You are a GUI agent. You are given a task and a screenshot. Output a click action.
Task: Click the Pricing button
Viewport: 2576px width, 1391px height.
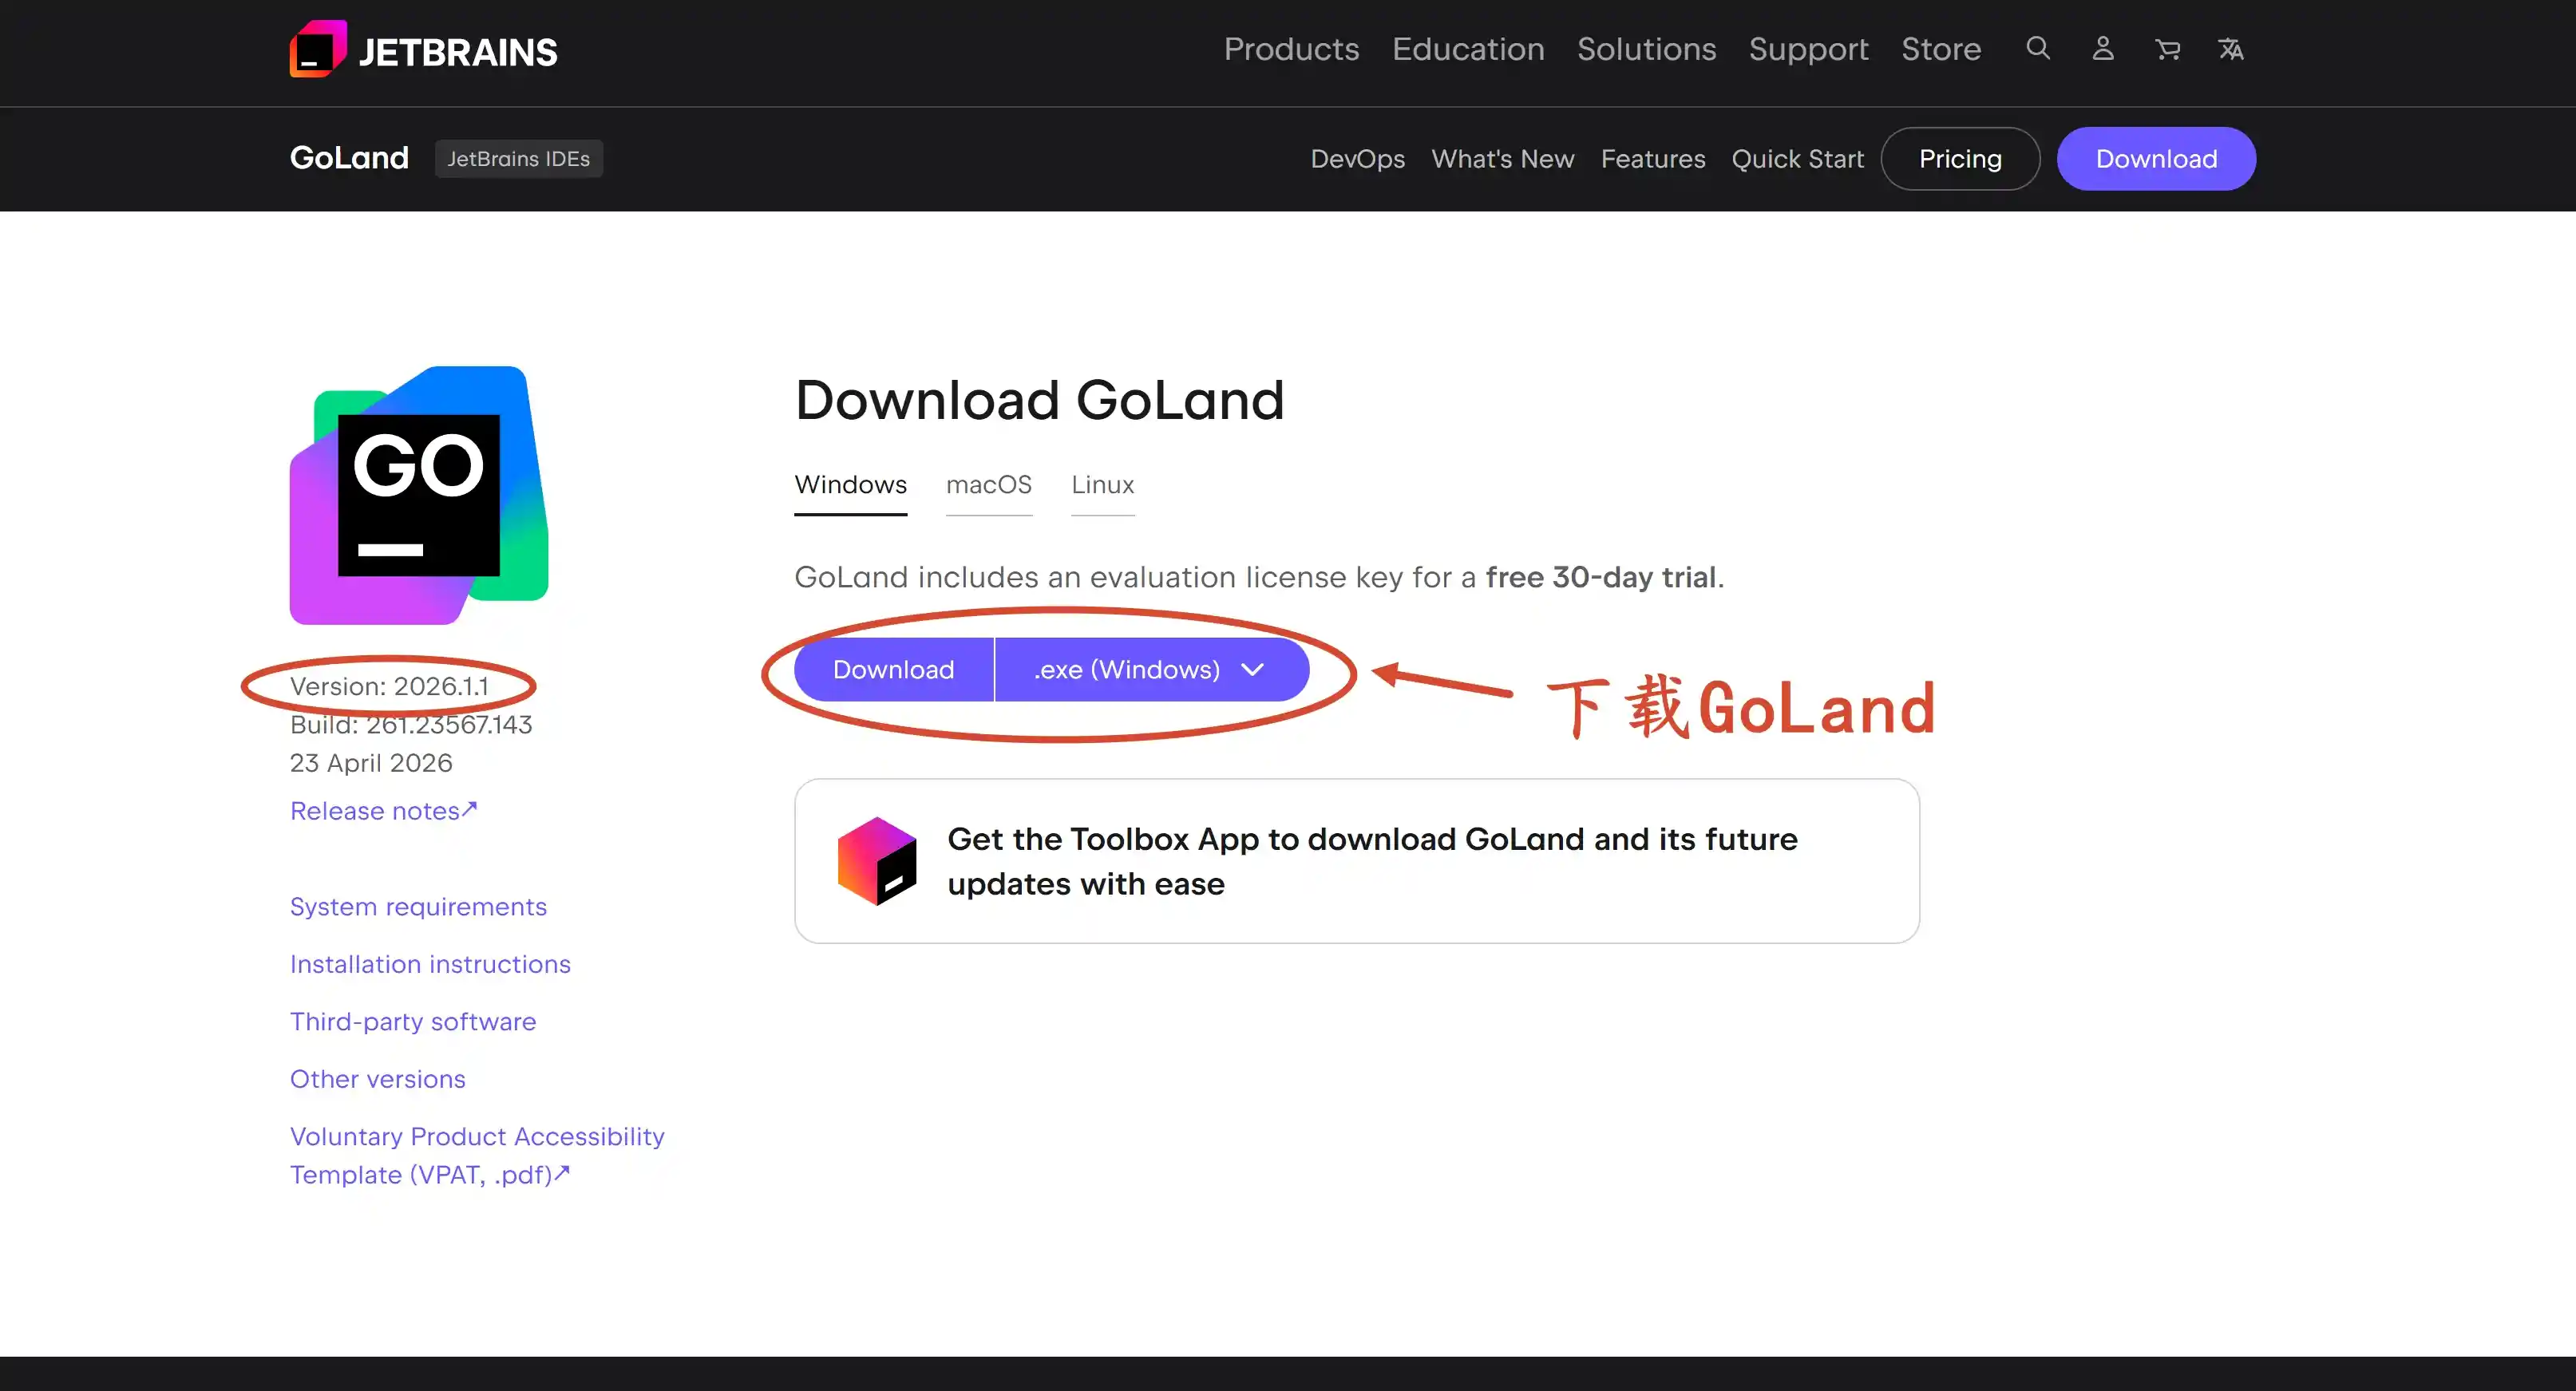point(1959,159)
